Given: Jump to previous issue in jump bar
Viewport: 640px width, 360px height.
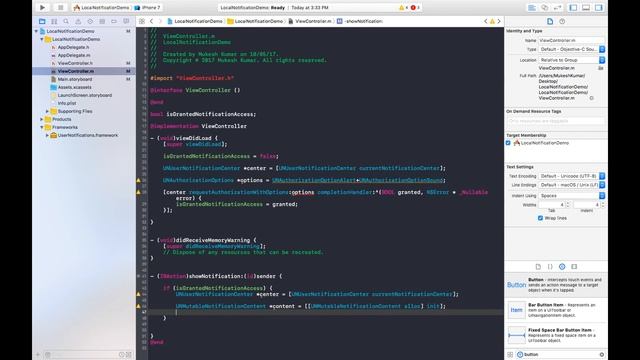Looking at the screenshot, I should click(x=486, y=21).
